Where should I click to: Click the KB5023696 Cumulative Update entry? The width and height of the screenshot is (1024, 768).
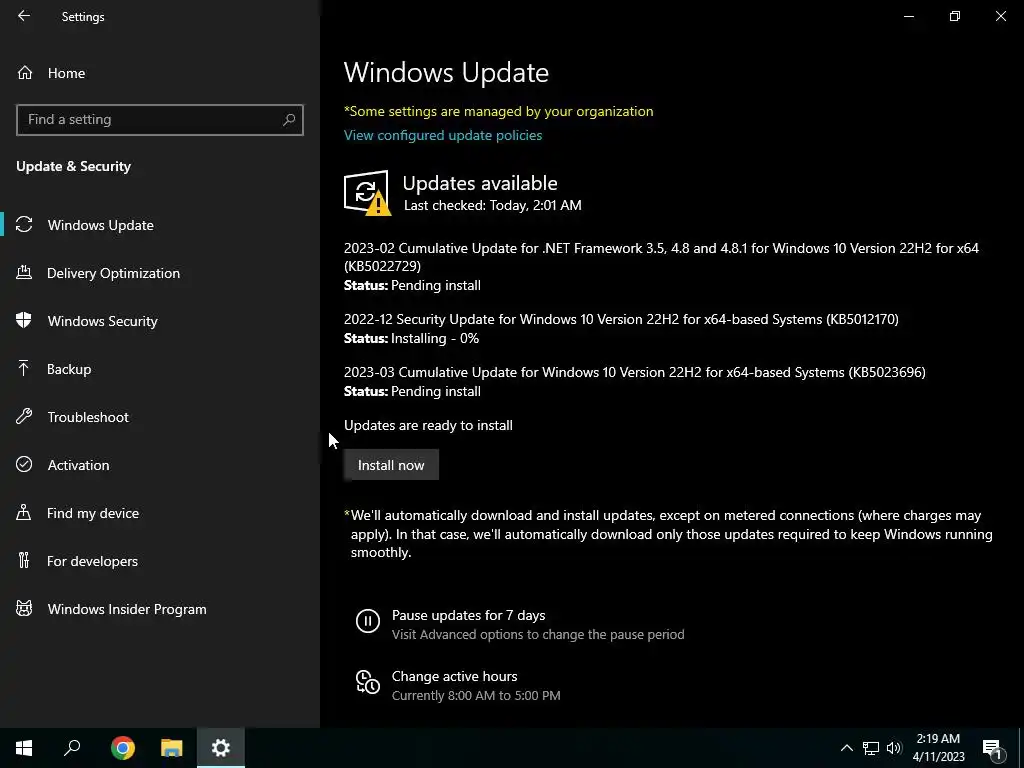(x=635, y=372)
